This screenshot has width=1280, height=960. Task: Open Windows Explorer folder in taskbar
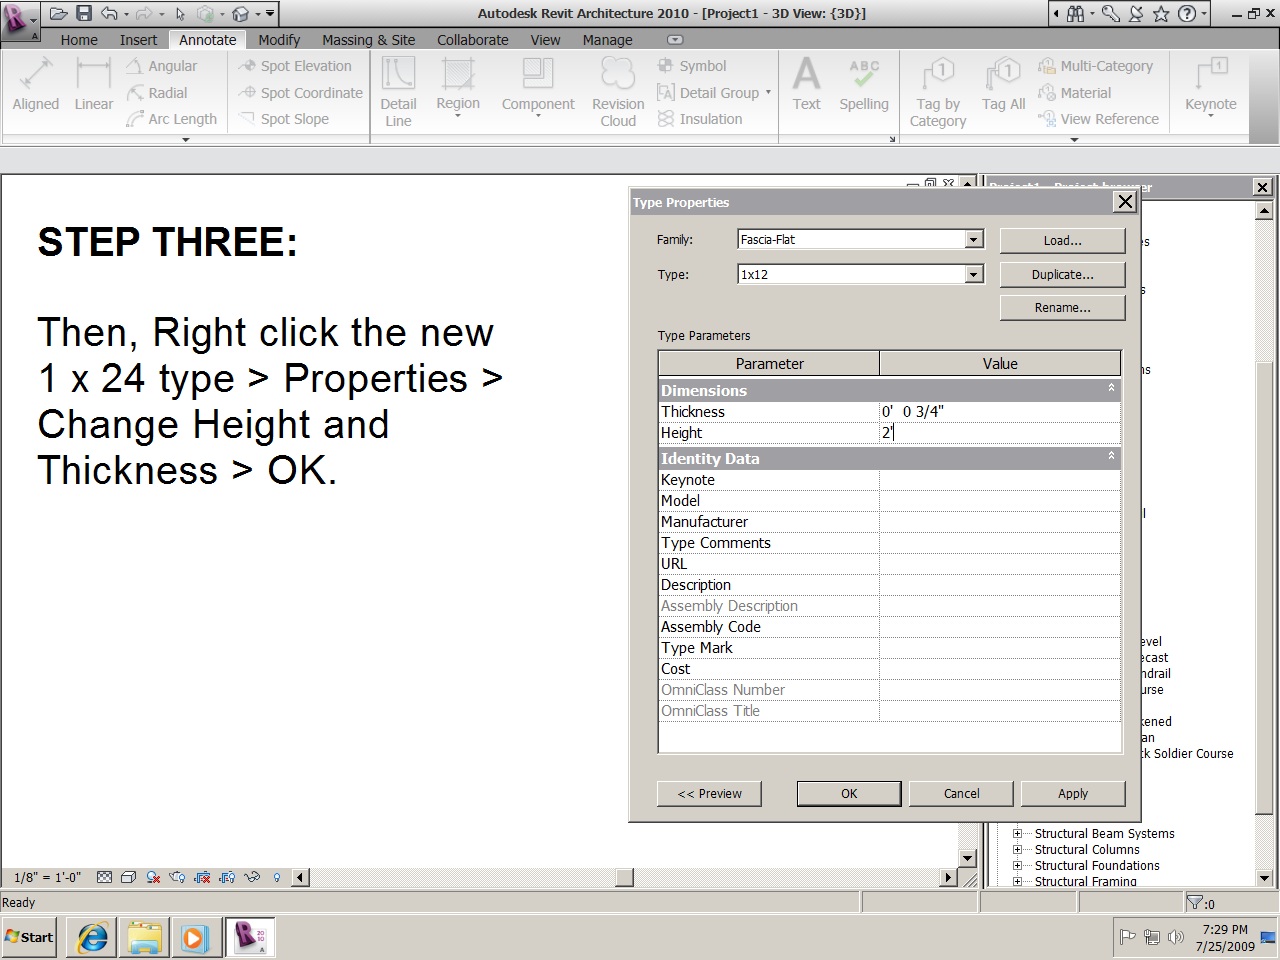pyautogui.click(x=144, y=938)
